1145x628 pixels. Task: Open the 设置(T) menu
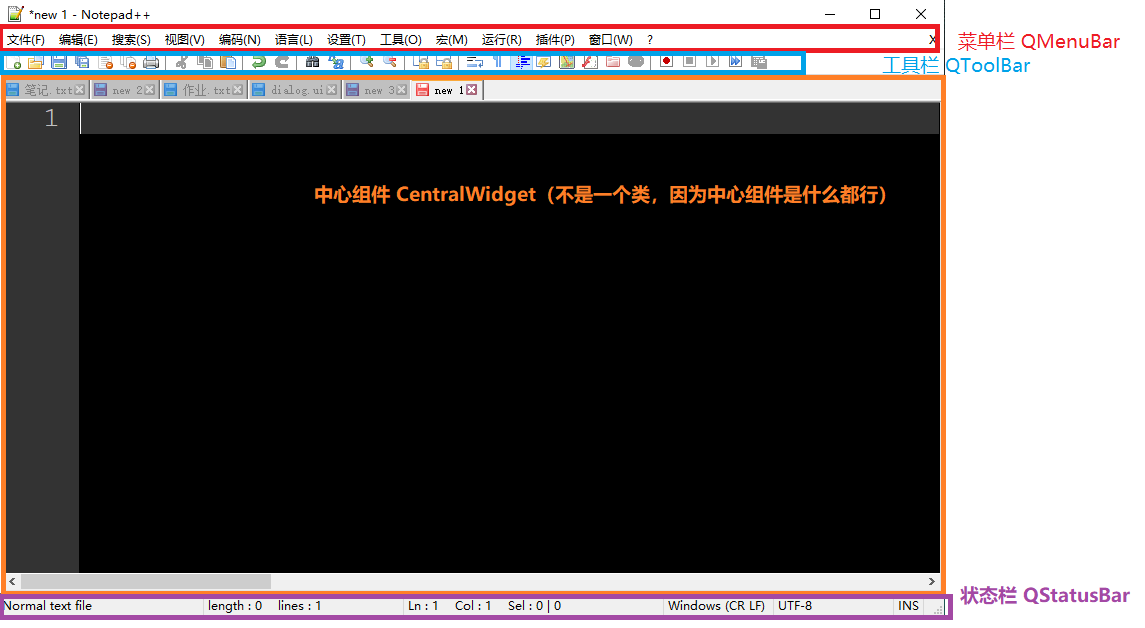pyautogui.click(x=346, y=40)
